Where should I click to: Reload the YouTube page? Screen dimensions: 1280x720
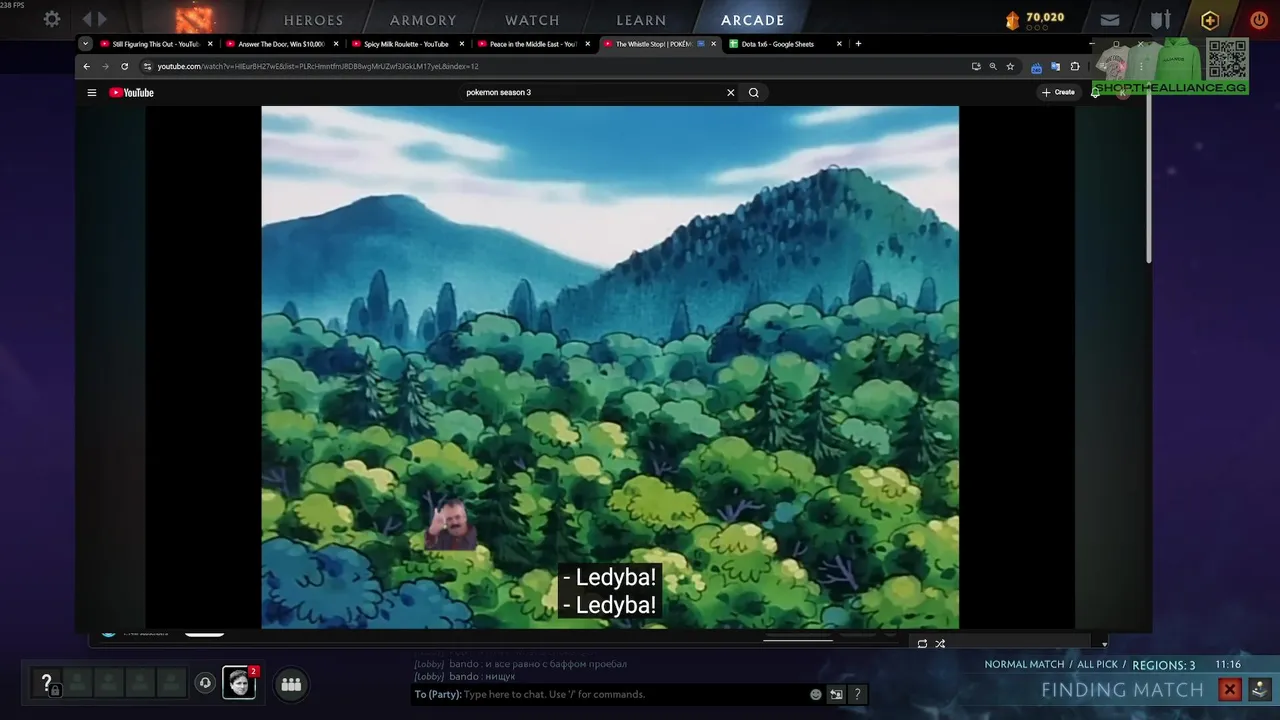tap(125, 66)
